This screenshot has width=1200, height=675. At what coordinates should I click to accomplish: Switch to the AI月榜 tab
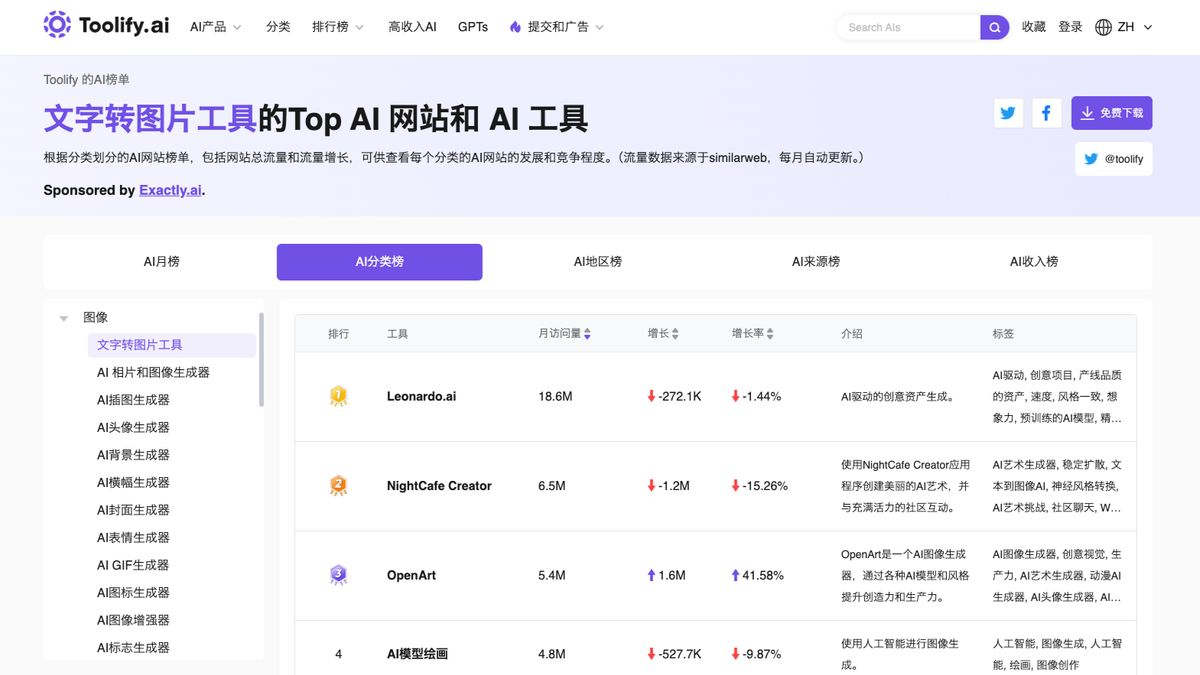click(162, 262)
